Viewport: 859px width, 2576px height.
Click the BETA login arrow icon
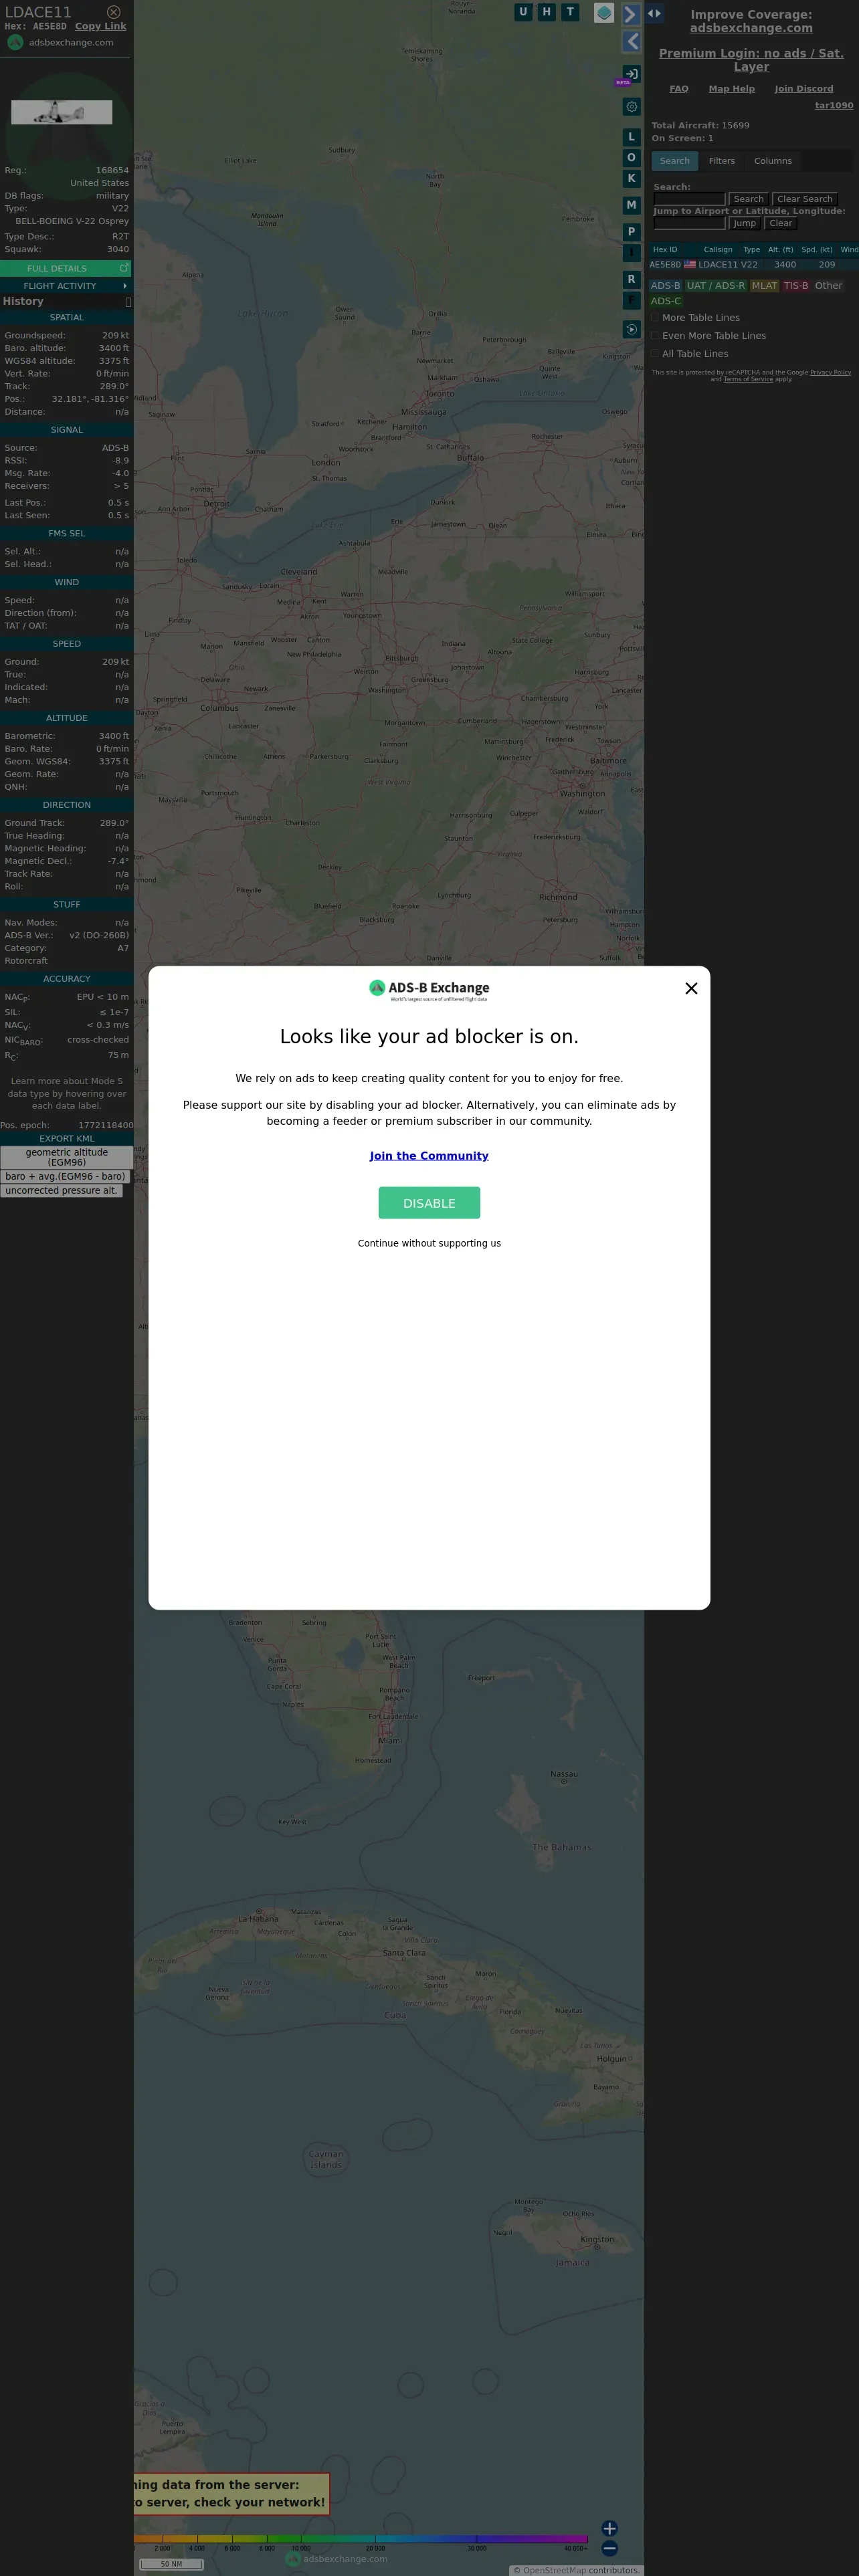pos(631,74)
